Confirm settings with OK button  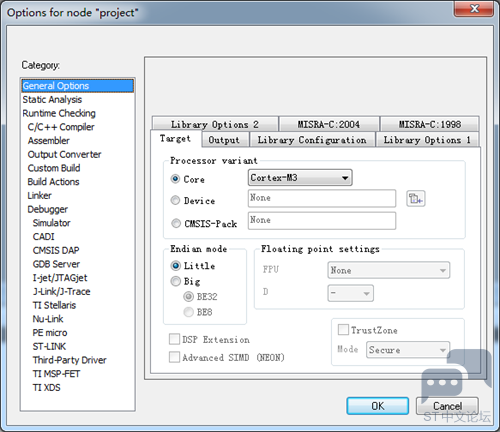click(378, 406)
